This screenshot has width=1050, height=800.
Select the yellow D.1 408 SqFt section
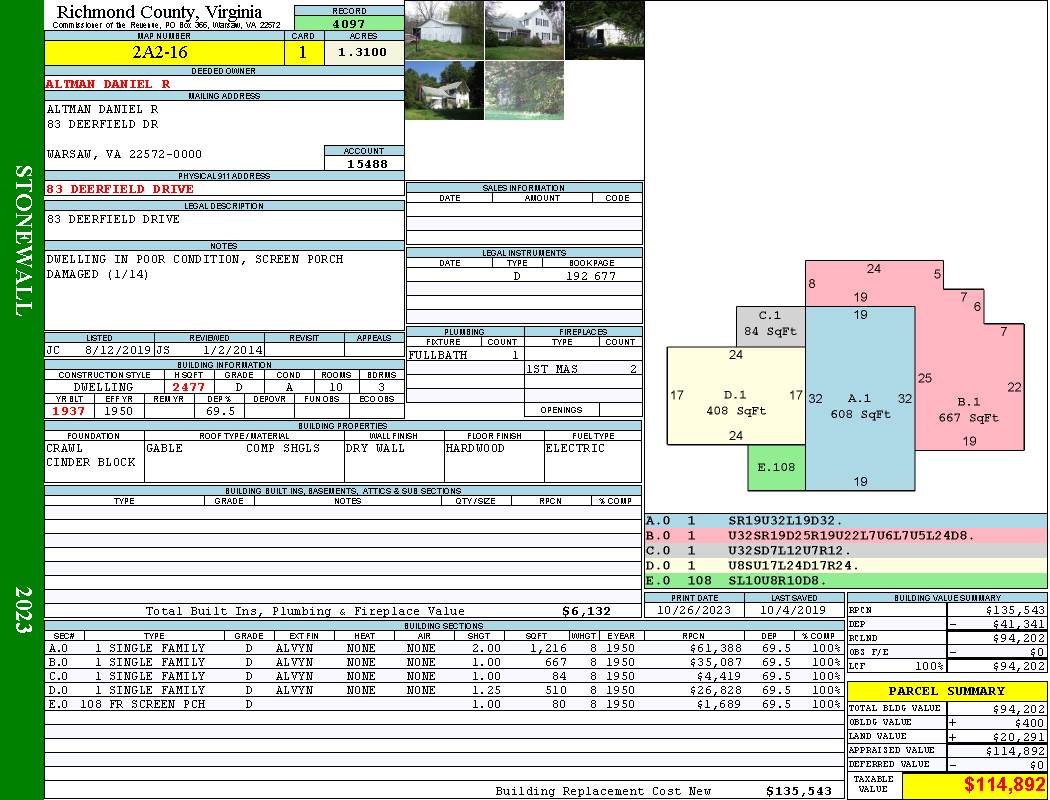[x=735, y=396]
